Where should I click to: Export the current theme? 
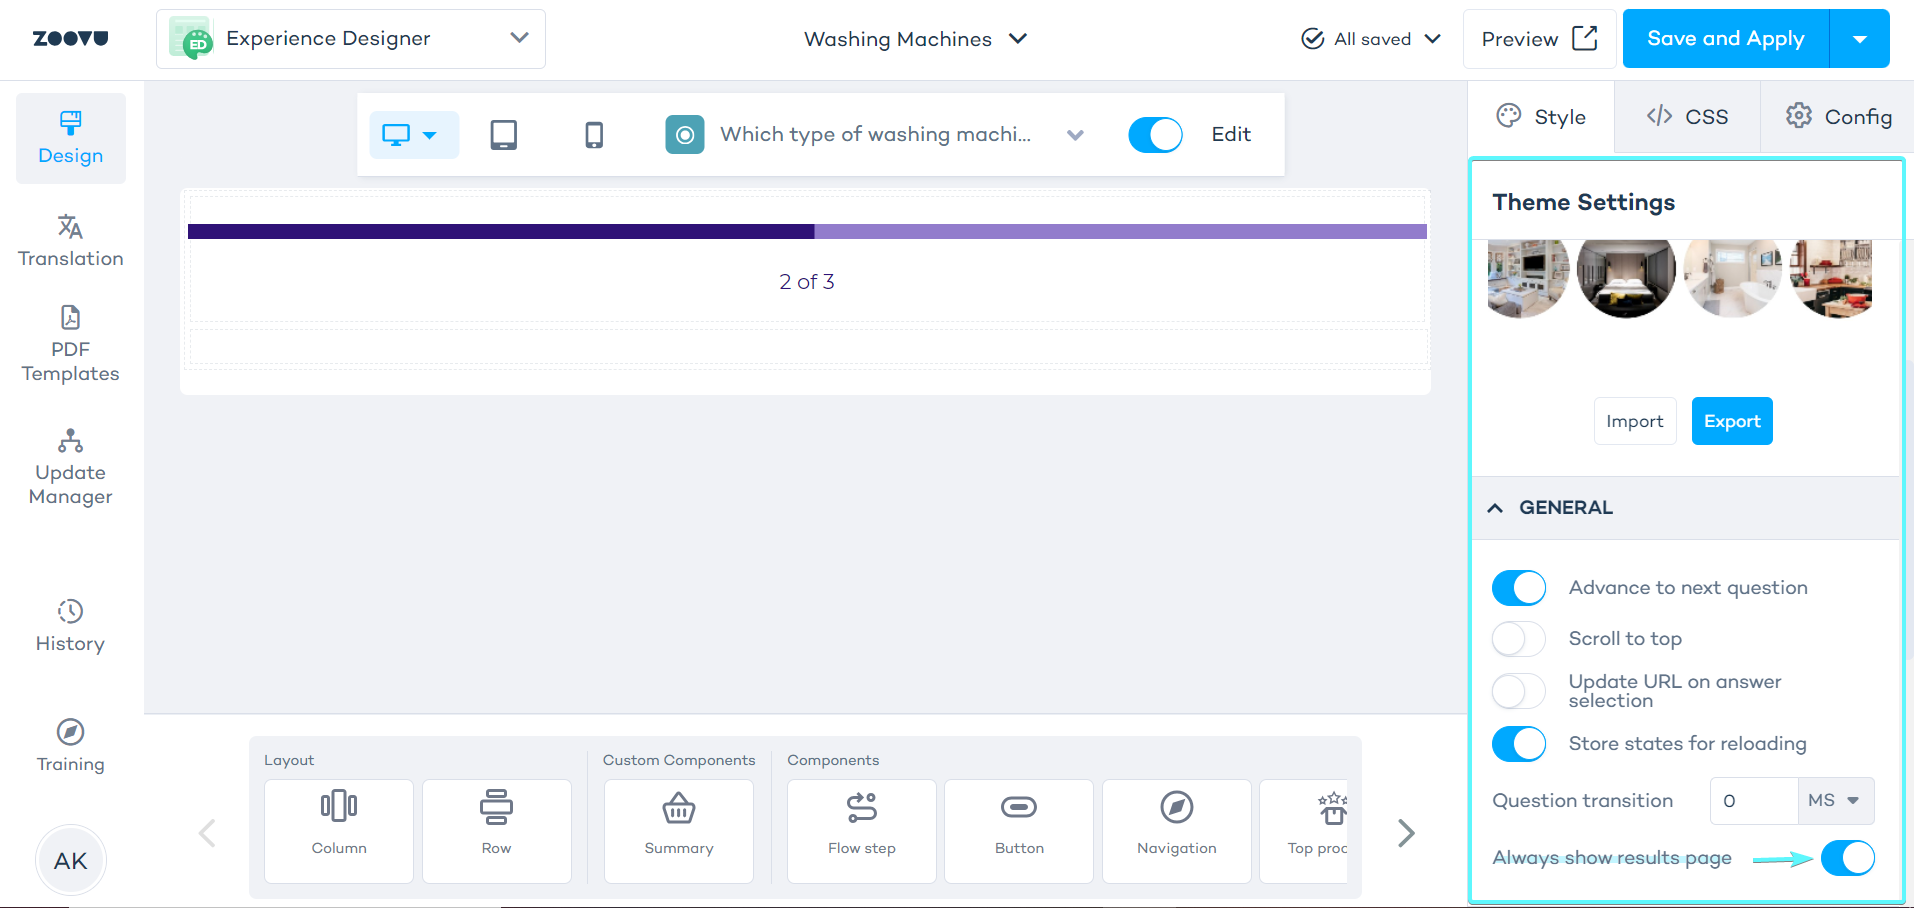pyautogui.click(x=1732, y=421)
